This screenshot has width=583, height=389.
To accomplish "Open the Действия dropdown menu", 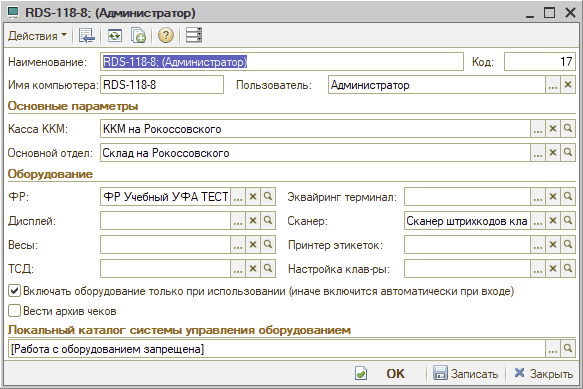I will click(x=37, y=36).
